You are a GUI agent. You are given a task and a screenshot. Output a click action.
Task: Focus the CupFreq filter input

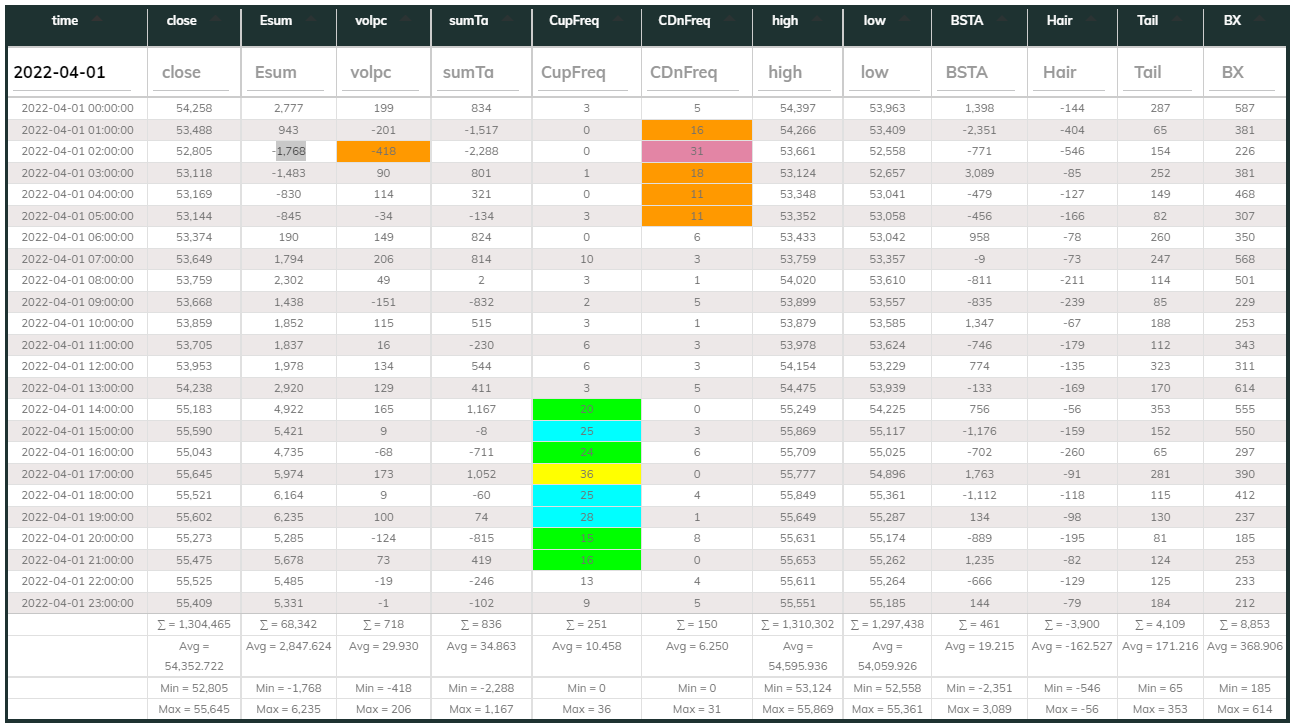pos(586,73)
